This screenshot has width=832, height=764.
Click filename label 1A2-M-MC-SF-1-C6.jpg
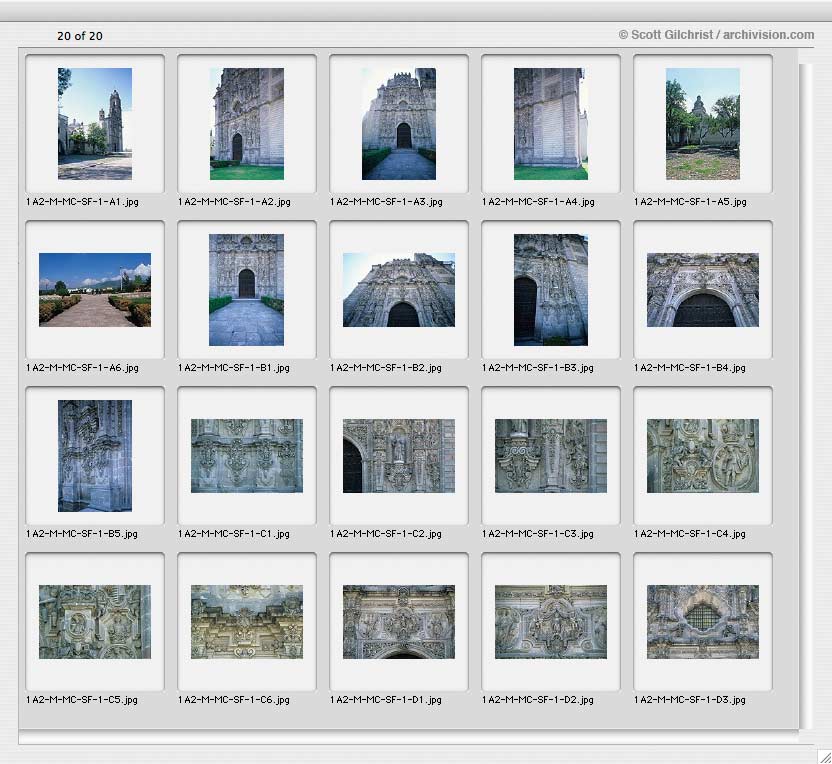click(x=234, y=700)
